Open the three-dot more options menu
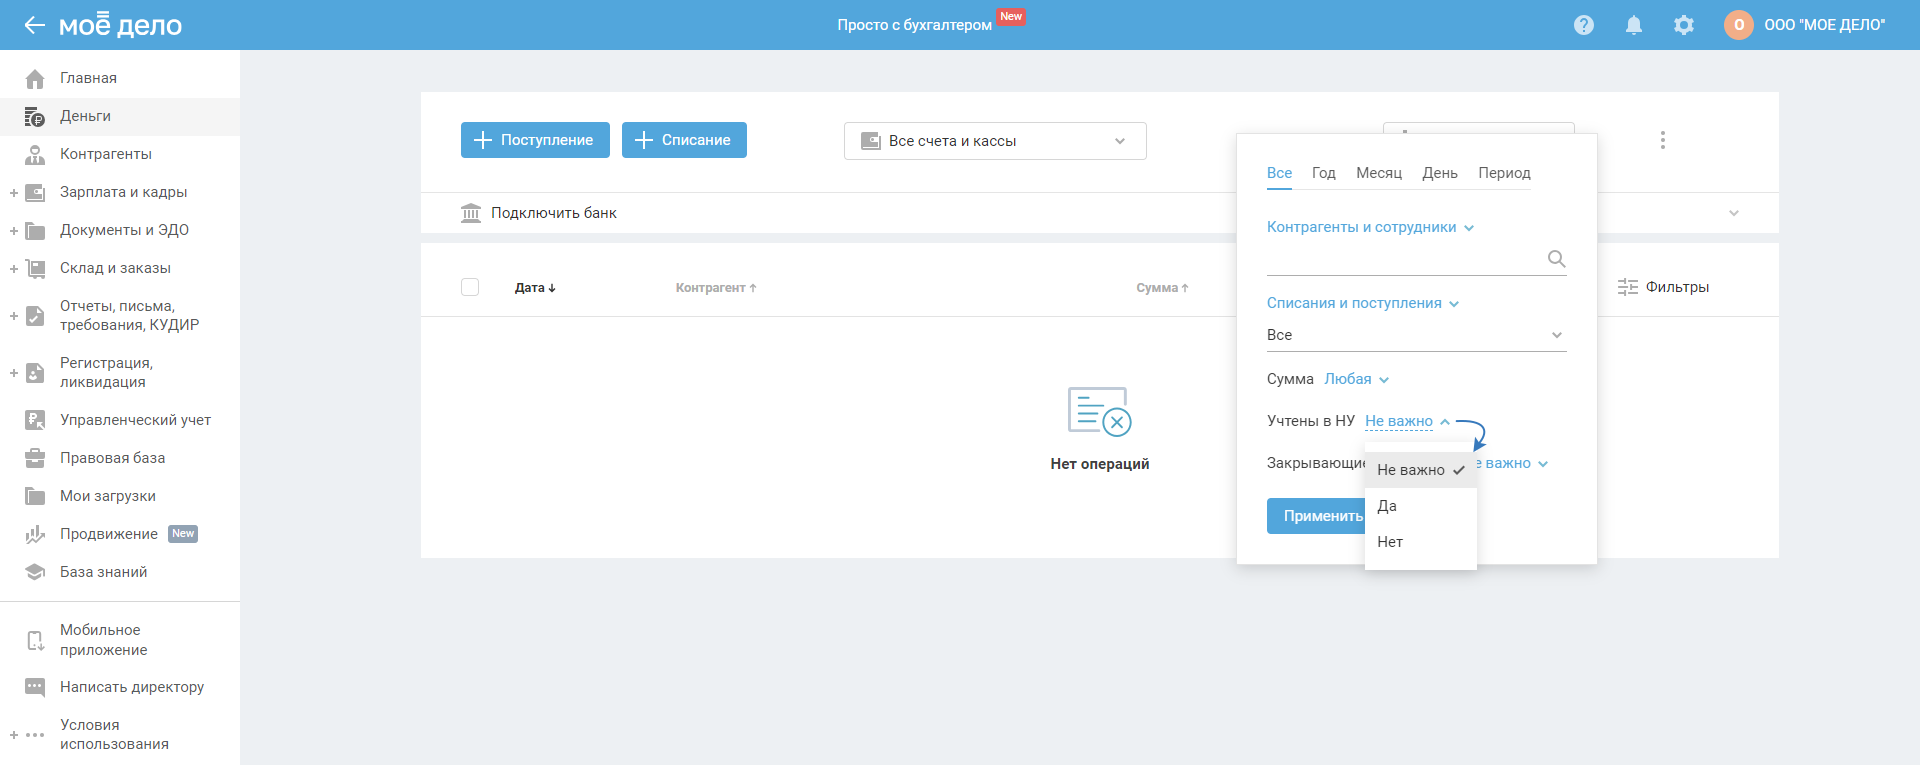The image size is (1920, 765). pos(1663,140)
